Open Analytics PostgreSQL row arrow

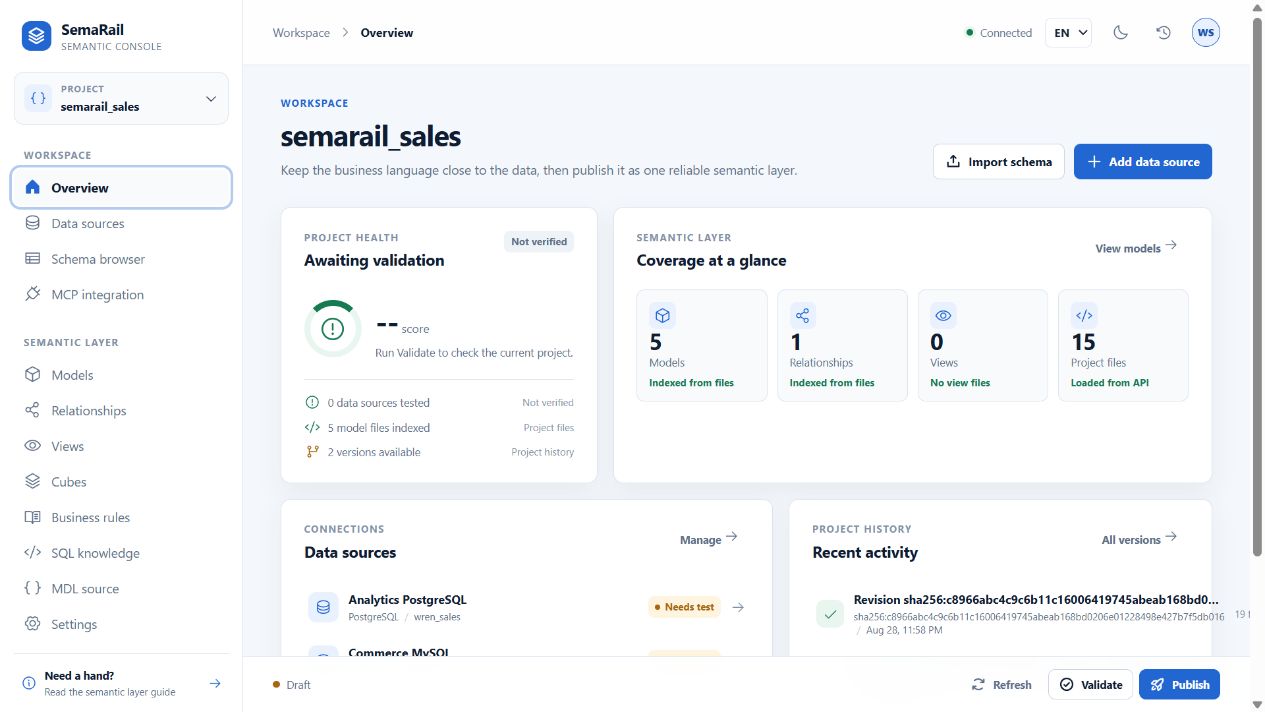738,607
